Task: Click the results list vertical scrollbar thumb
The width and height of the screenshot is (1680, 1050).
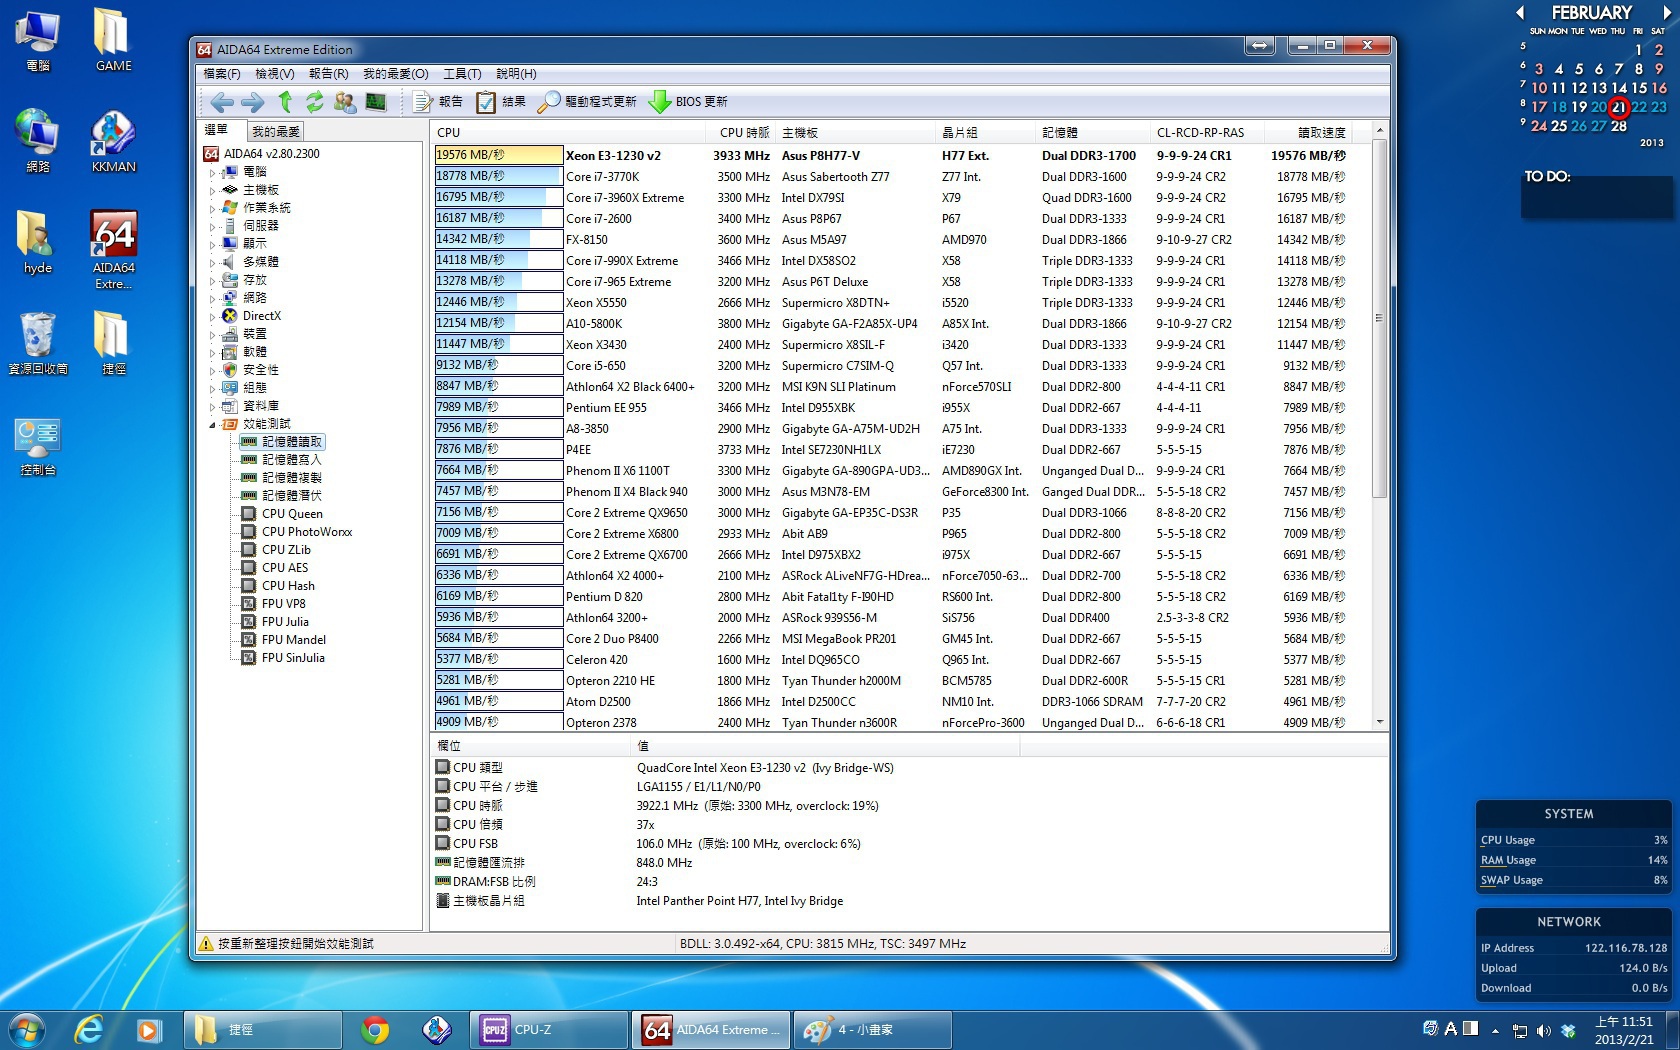Action: coord(1380,318)
